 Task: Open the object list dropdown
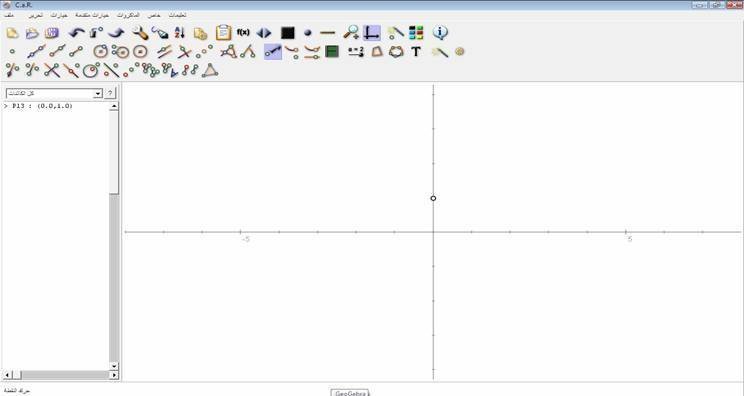[x=54, y=93]
